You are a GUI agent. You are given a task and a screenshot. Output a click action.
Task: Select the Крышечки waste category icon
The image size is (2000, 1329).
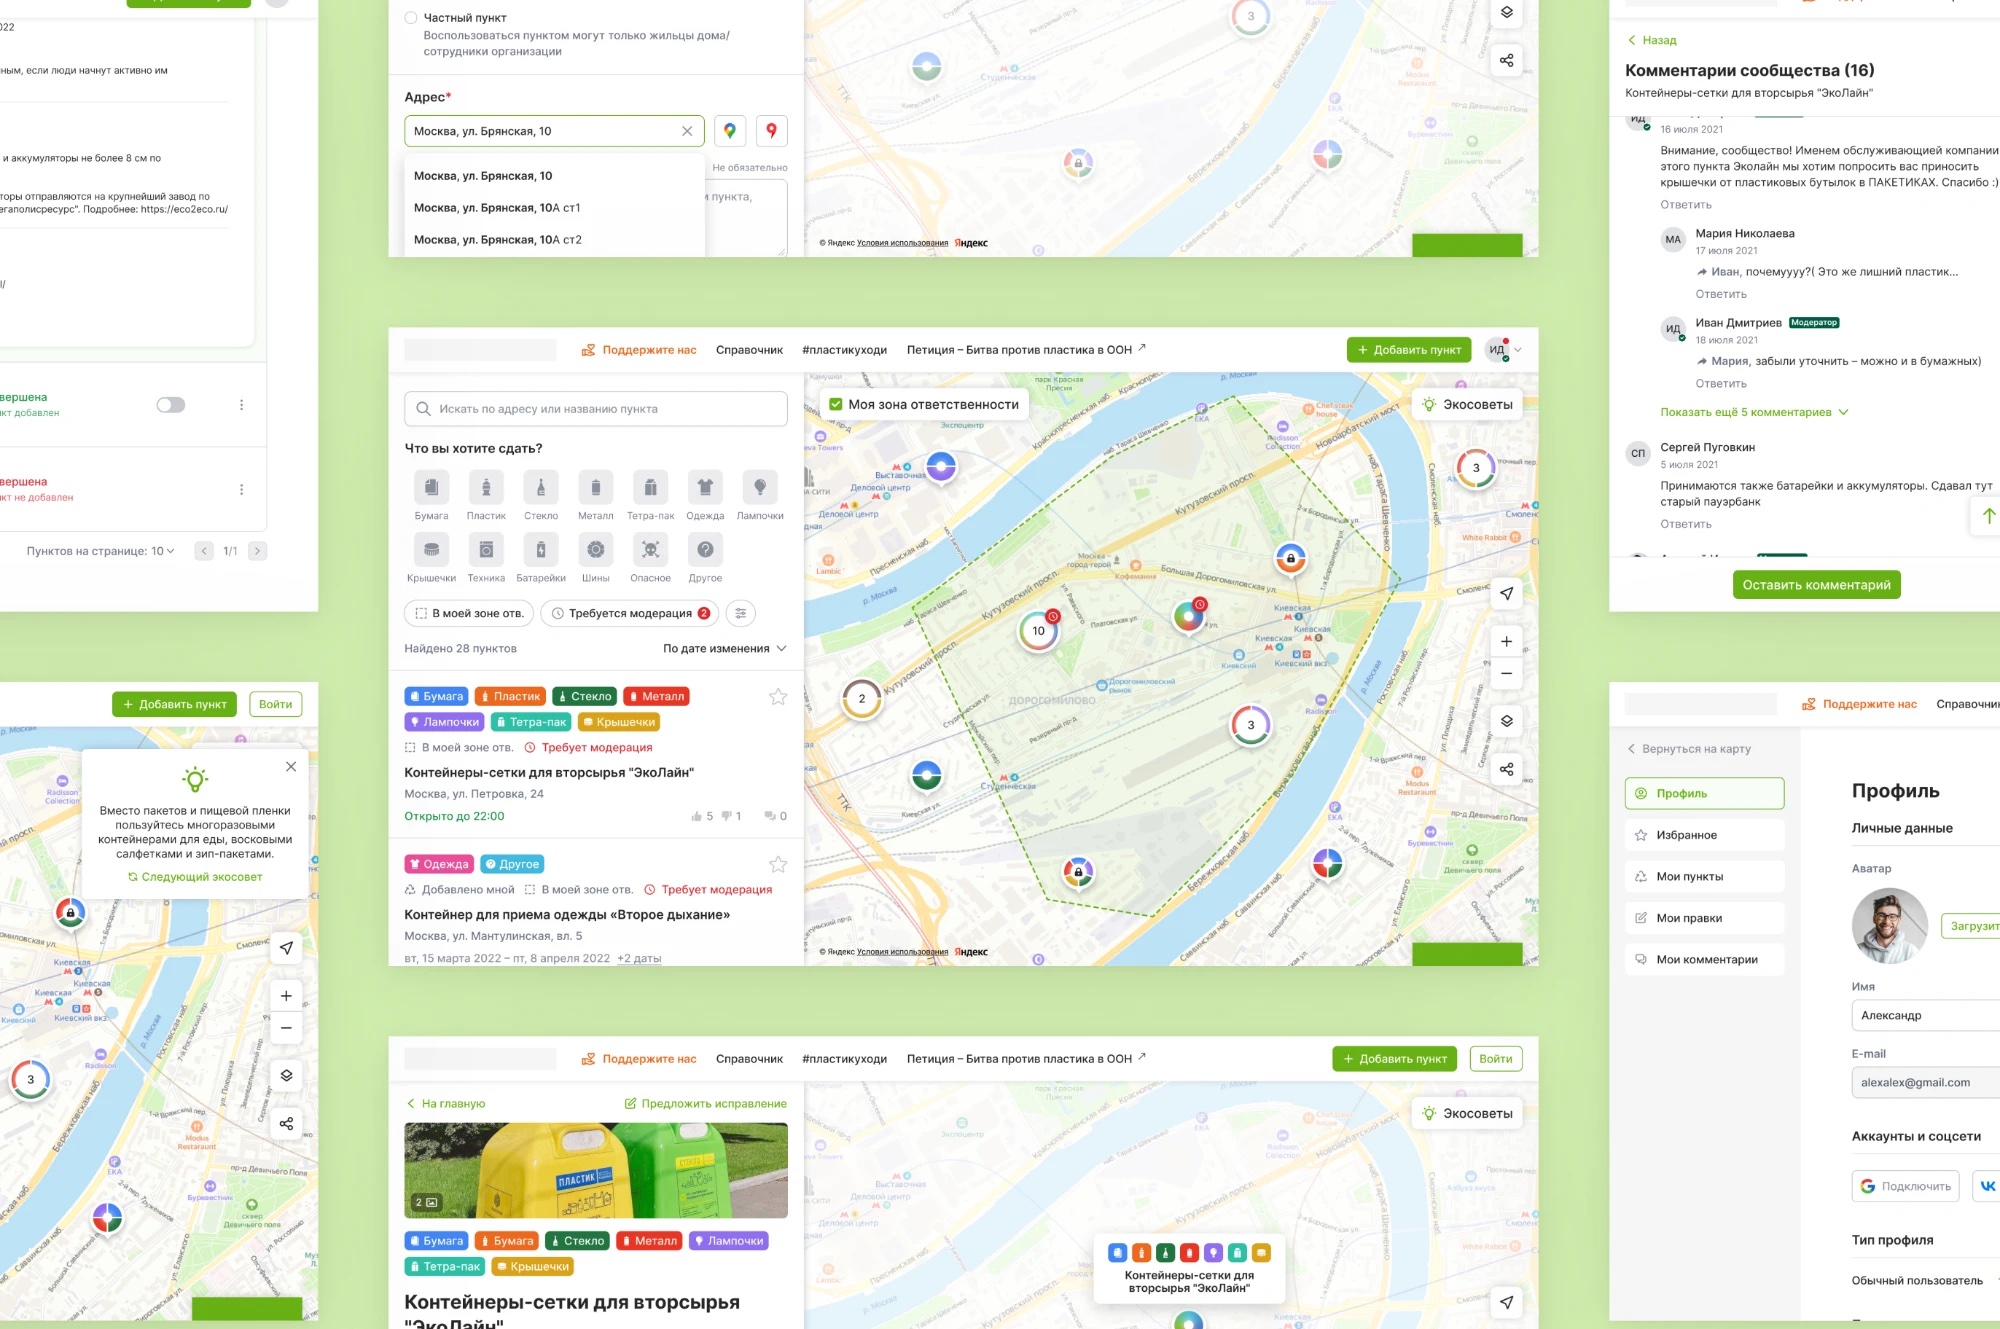coord(431,550)
